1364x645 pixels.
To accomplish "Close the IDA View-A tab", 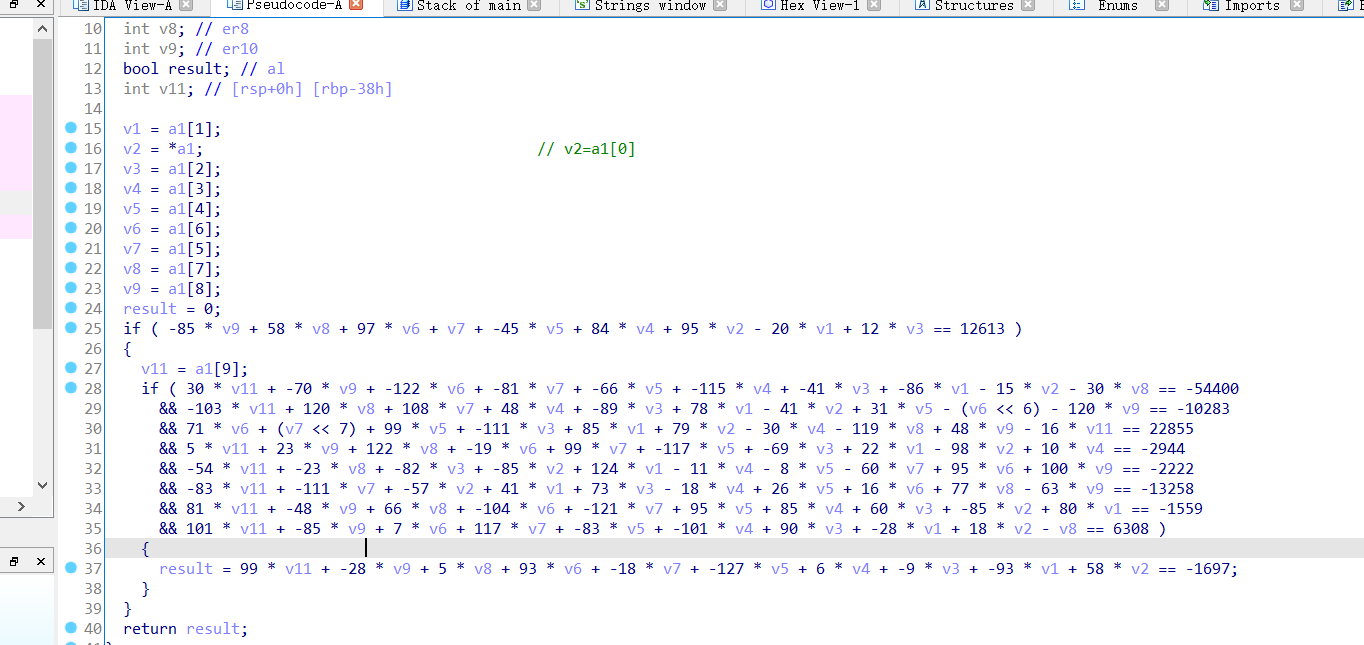I will point(186,6).
